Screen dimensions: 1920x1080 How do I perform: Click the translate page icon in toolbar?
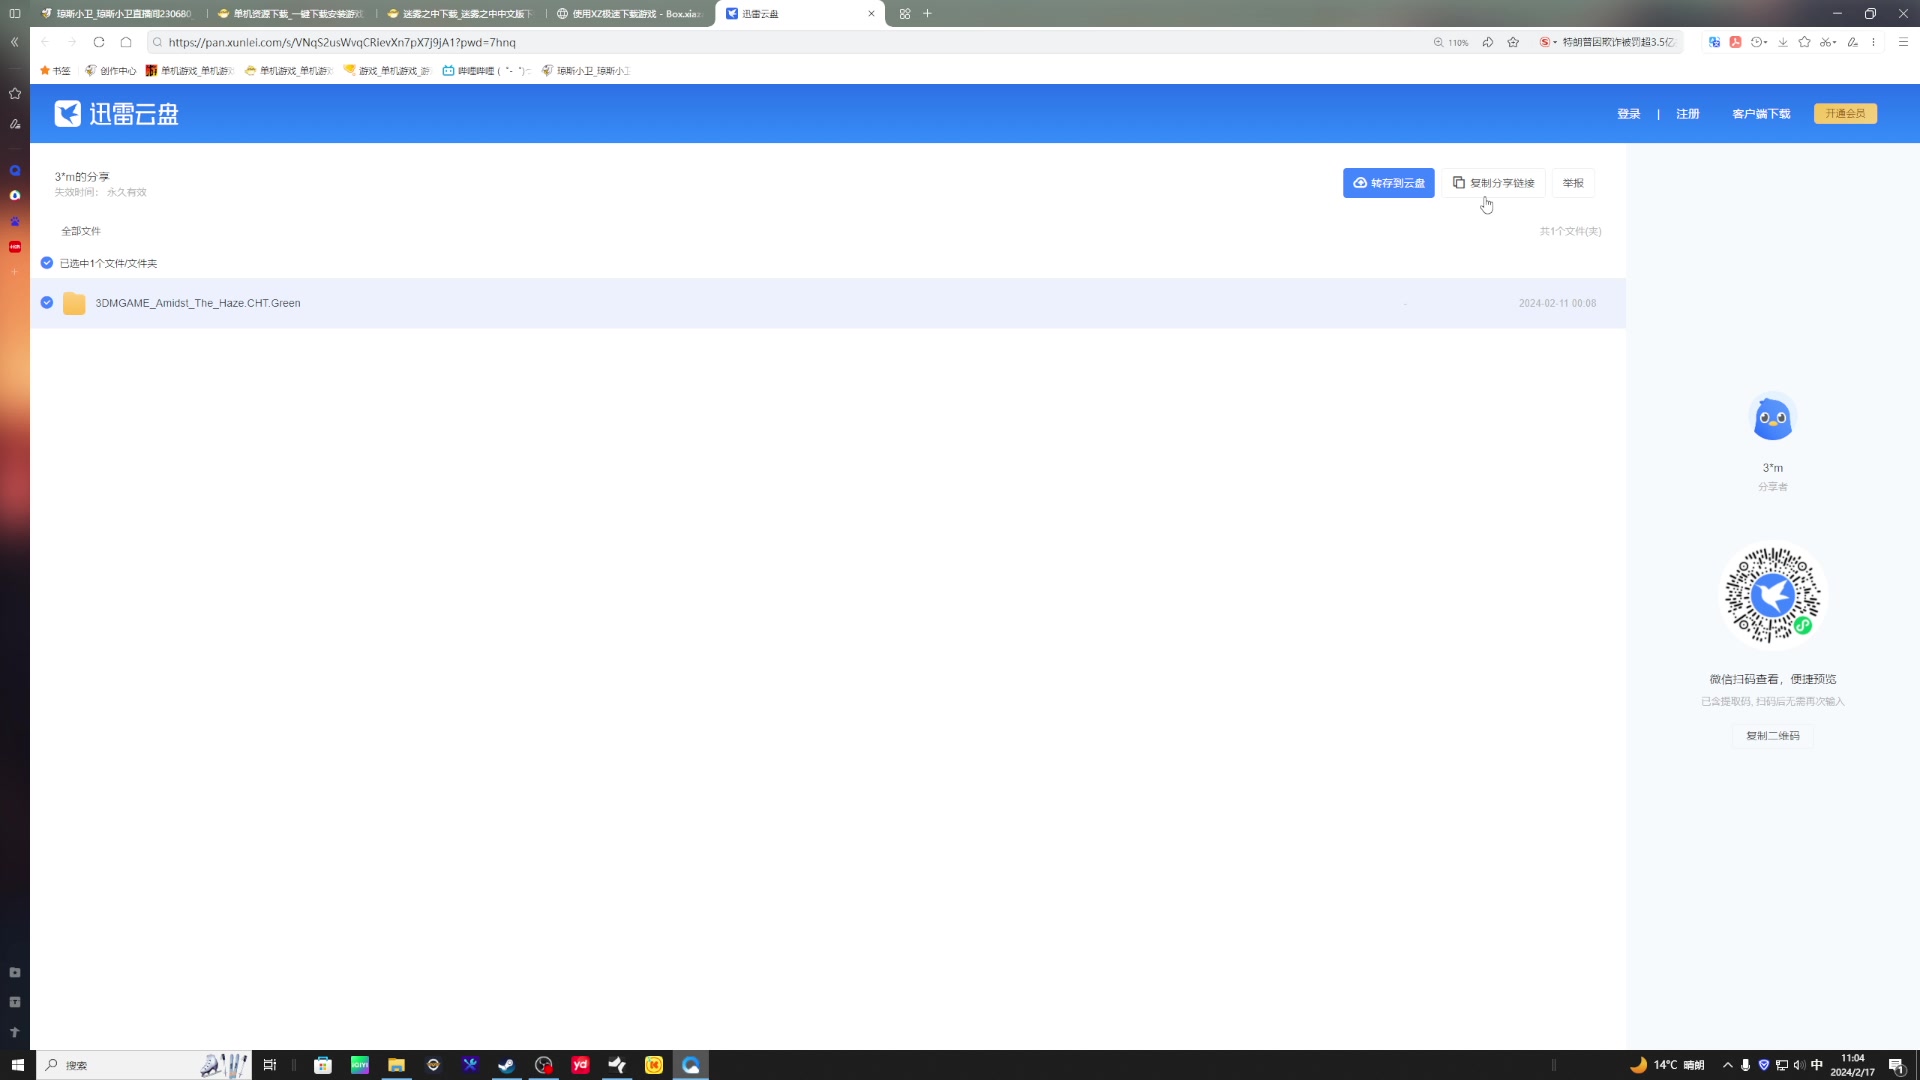point(1714,42)
